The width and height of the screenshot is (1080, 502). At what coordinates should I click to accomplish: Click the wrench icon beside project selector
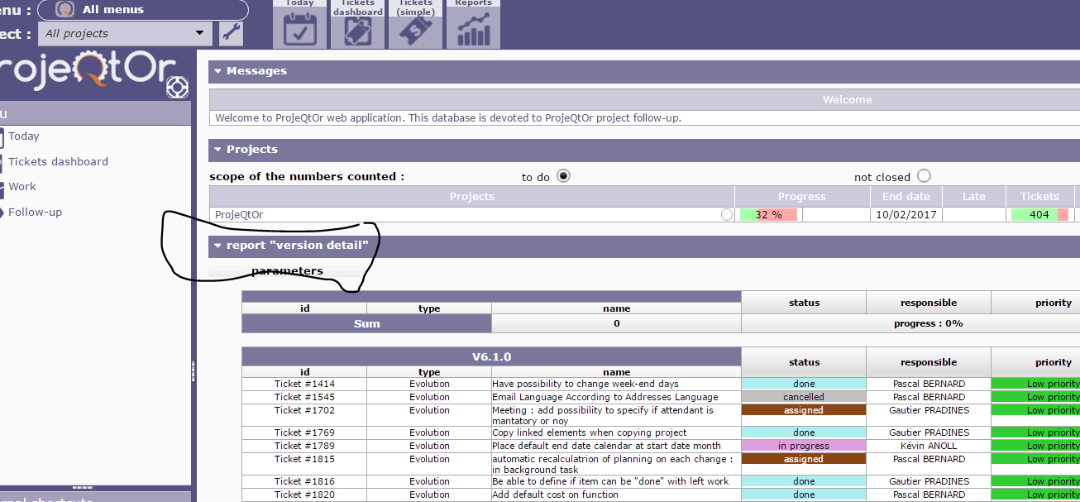pos(231,33)
